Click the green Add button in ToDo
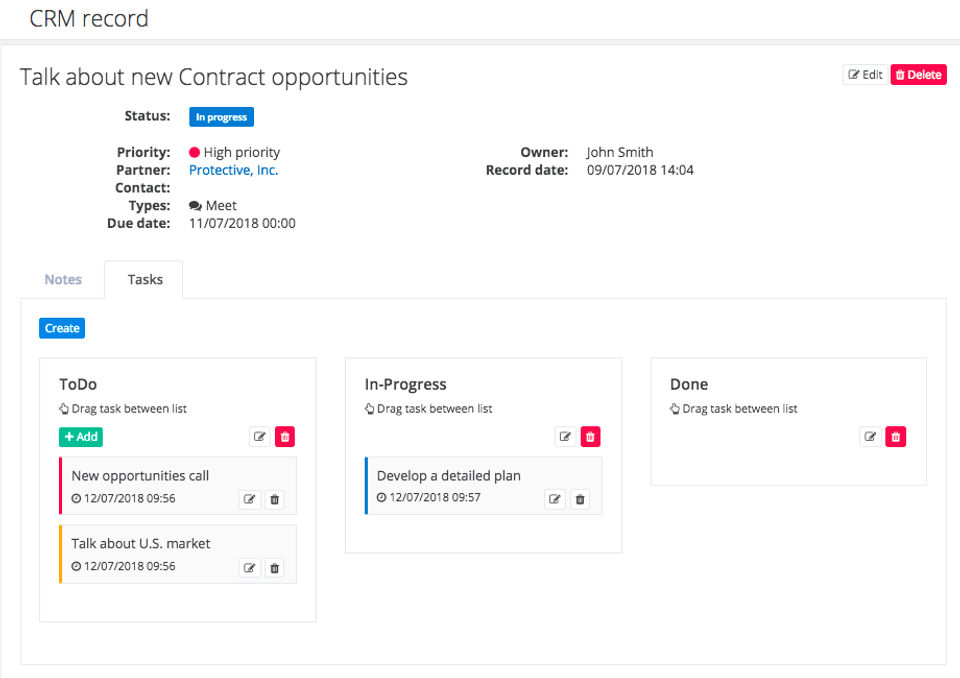 81,437
